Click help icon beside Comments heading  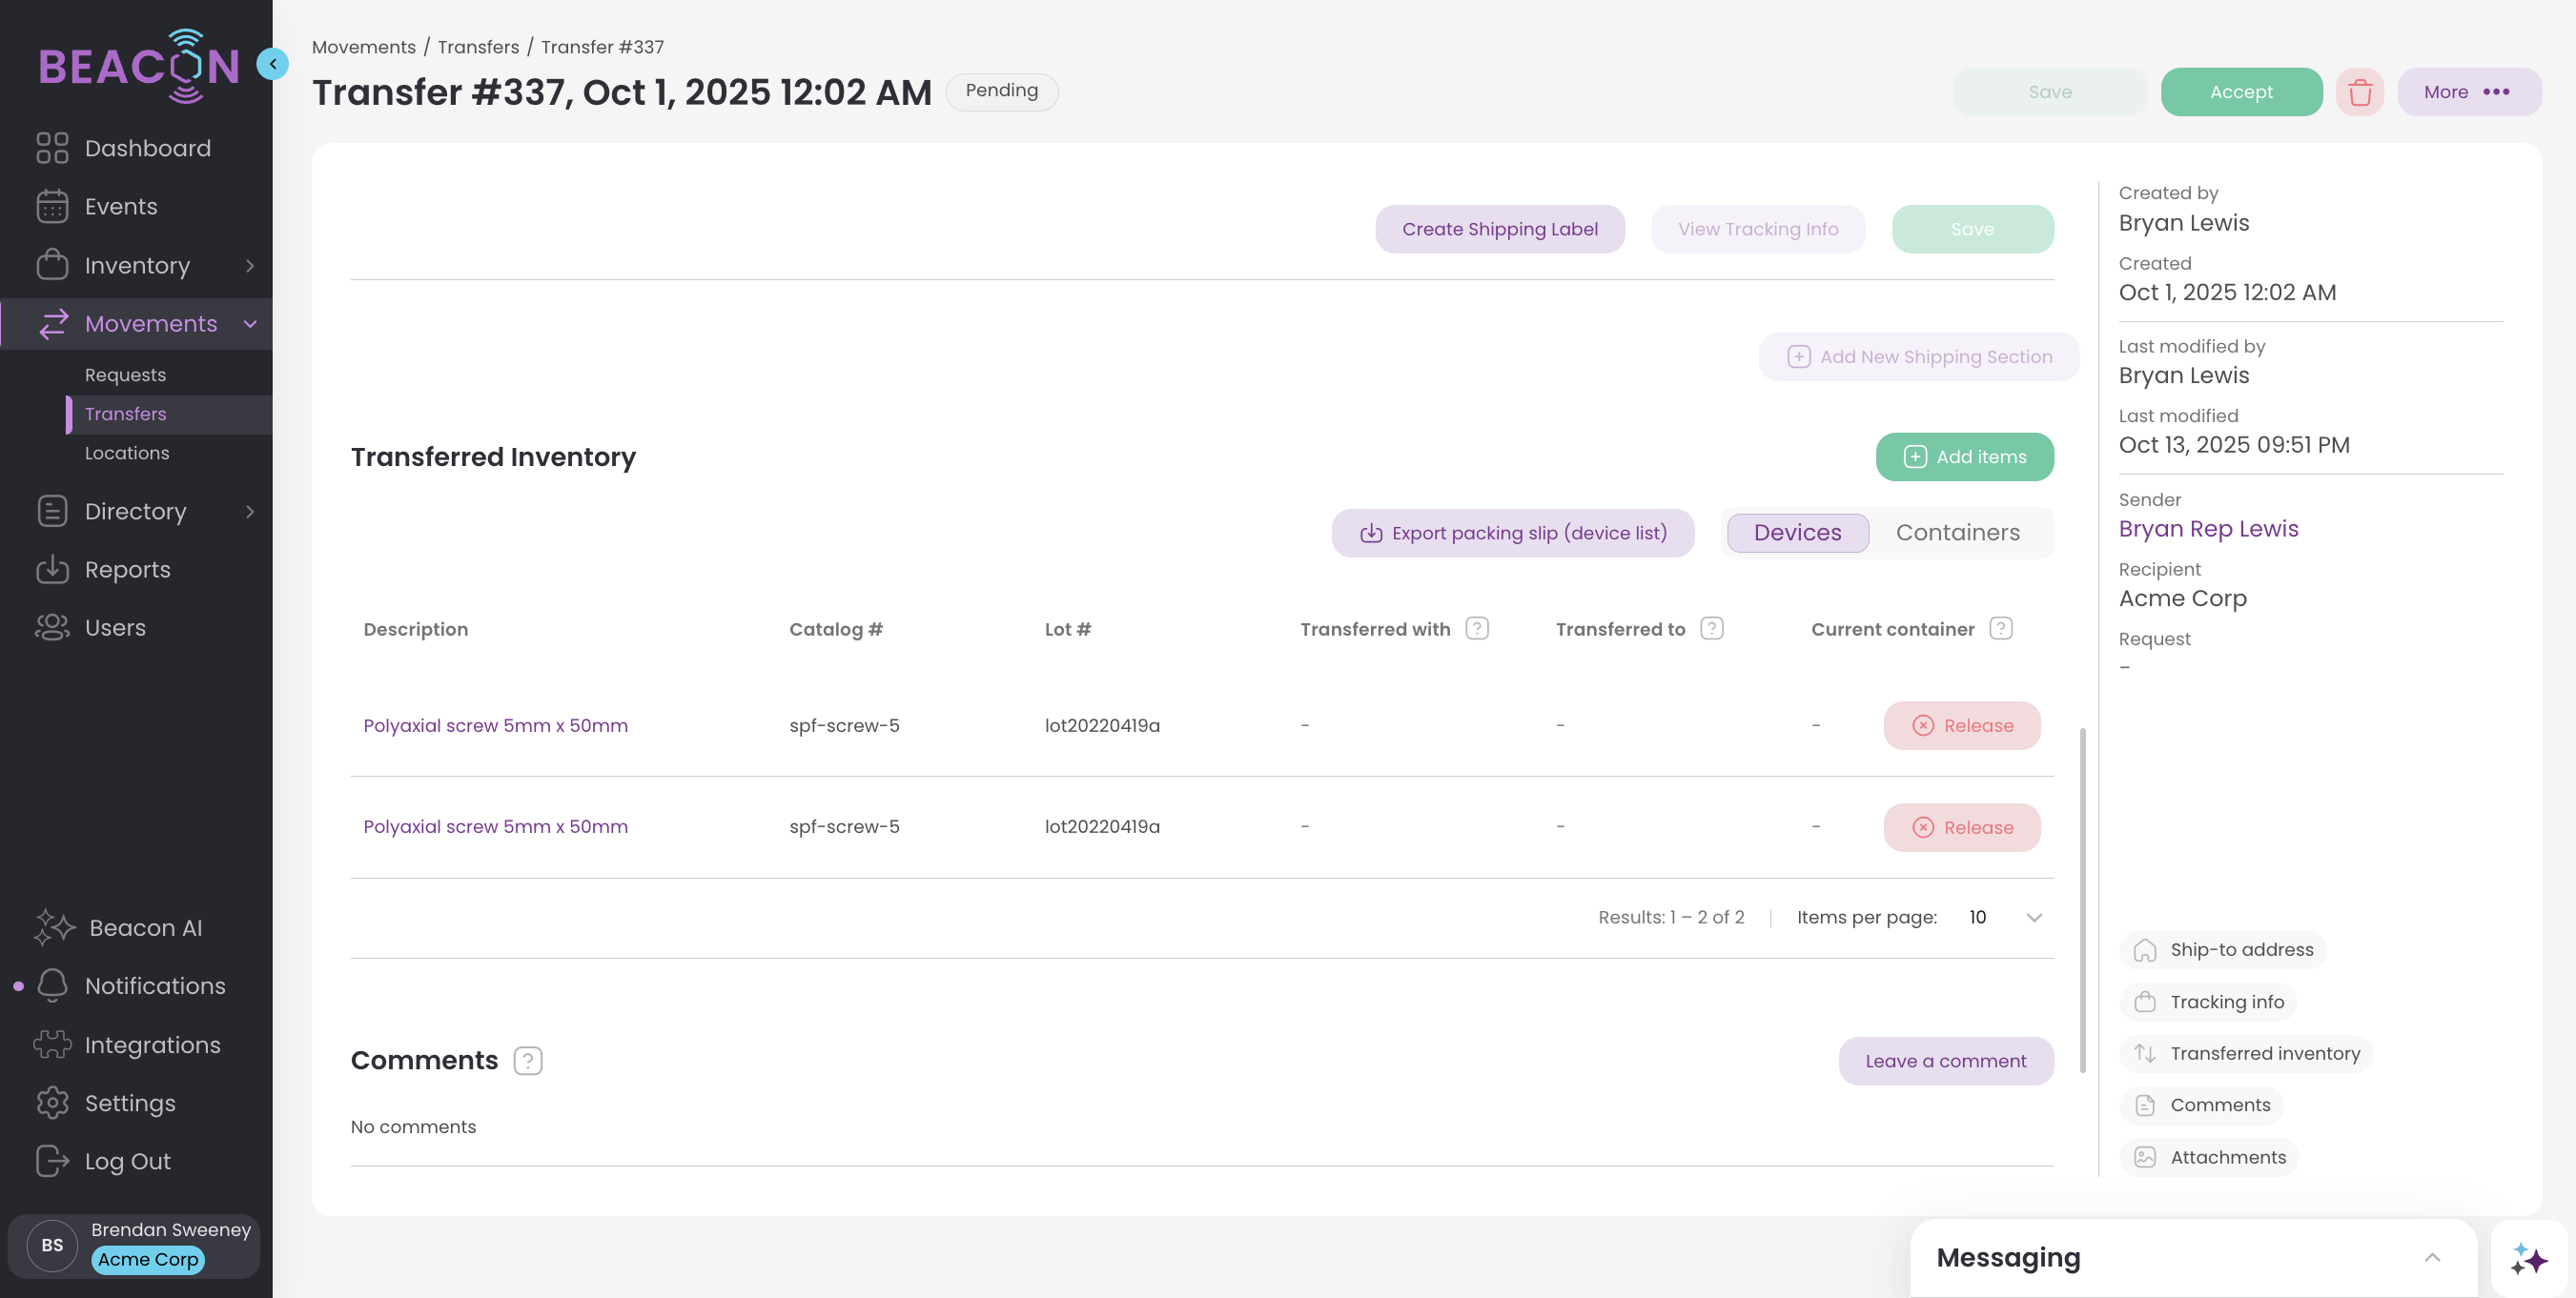(x=527, y=1060)
